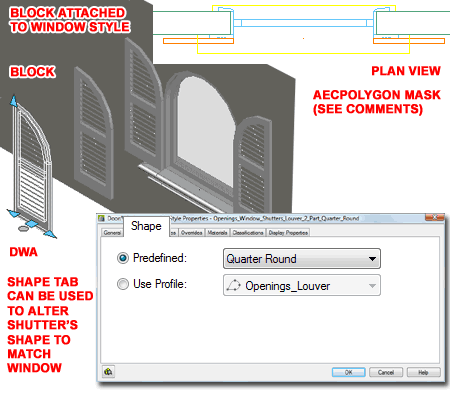Click the profile polygon icon beside Openings_Louver
The image size is (450, 396).
(233, 286)
